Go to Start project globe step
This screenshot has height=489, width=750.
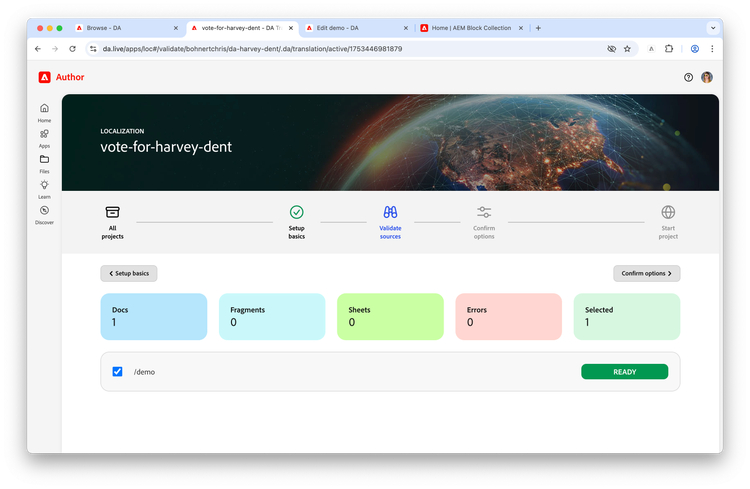click(x=668, y=212)
